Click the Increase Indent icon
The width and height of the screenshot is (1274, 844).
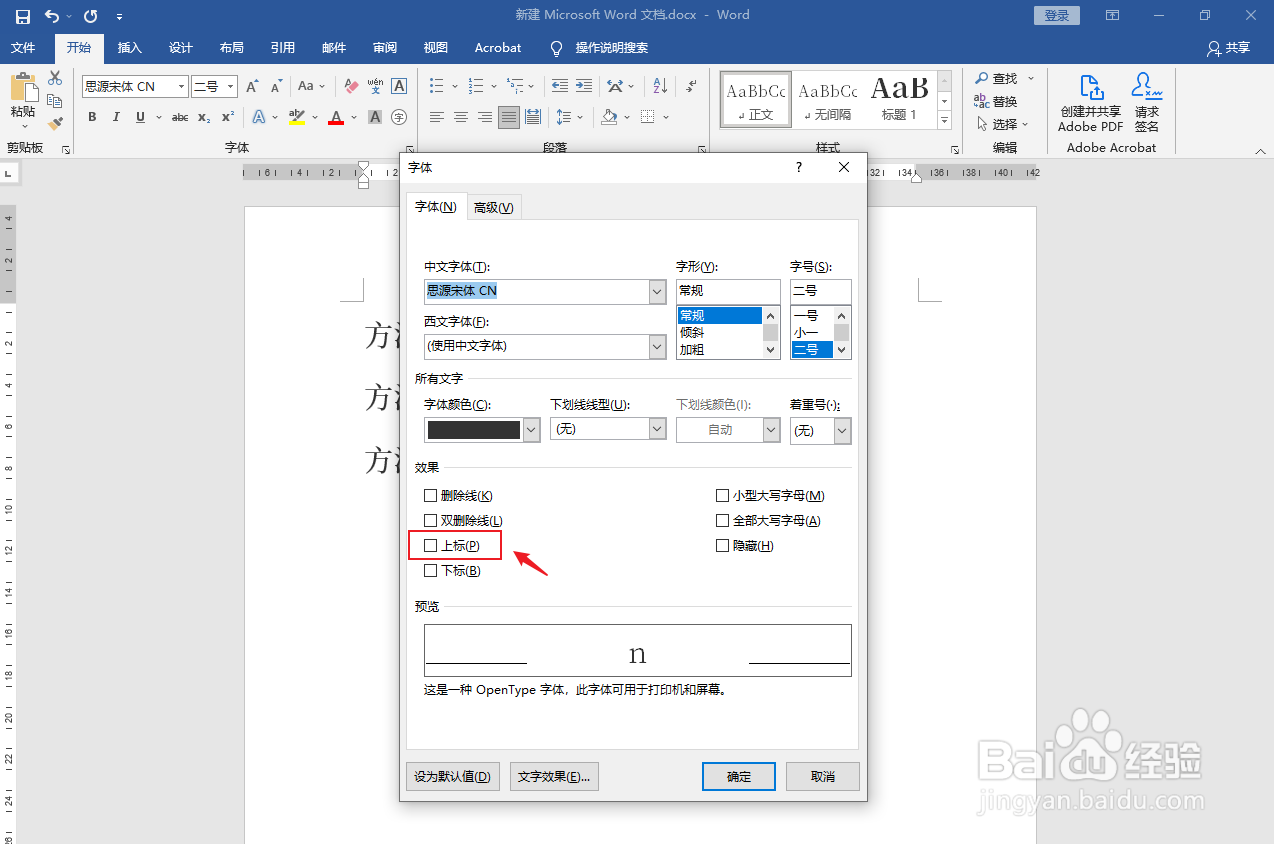[584, 87]
